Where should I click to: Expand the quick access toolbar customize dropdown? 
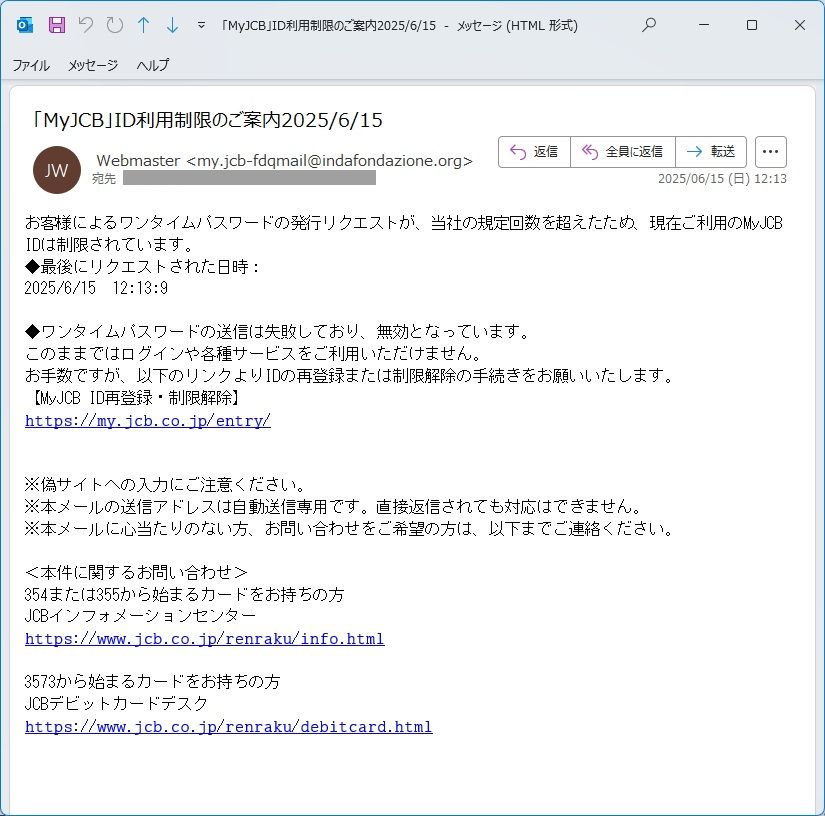(201, 25)
